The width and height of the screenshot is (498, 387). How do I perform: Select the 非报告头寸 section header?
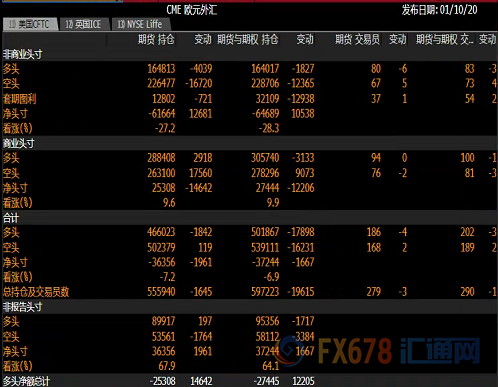23,307
